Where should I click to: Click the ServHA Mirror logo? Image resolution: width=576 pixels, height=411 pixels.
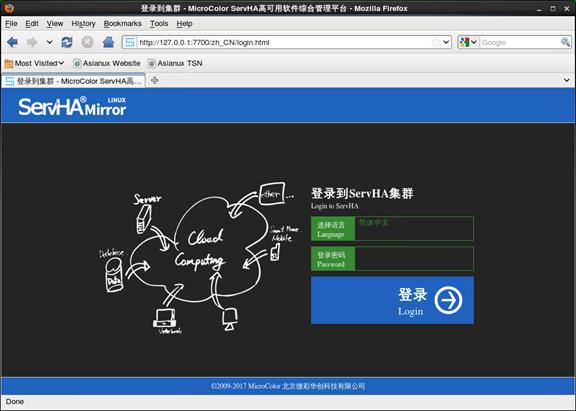pos(72,107)
